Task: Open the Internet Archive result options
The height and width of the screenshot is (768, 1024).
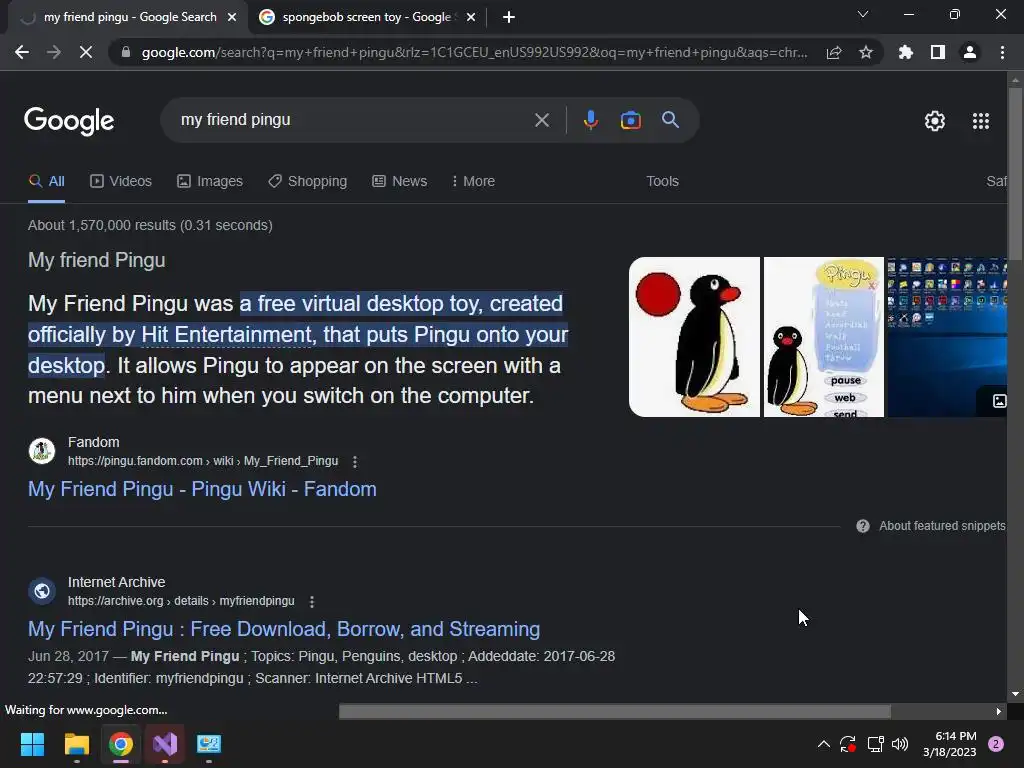Action: click(312, 601)
